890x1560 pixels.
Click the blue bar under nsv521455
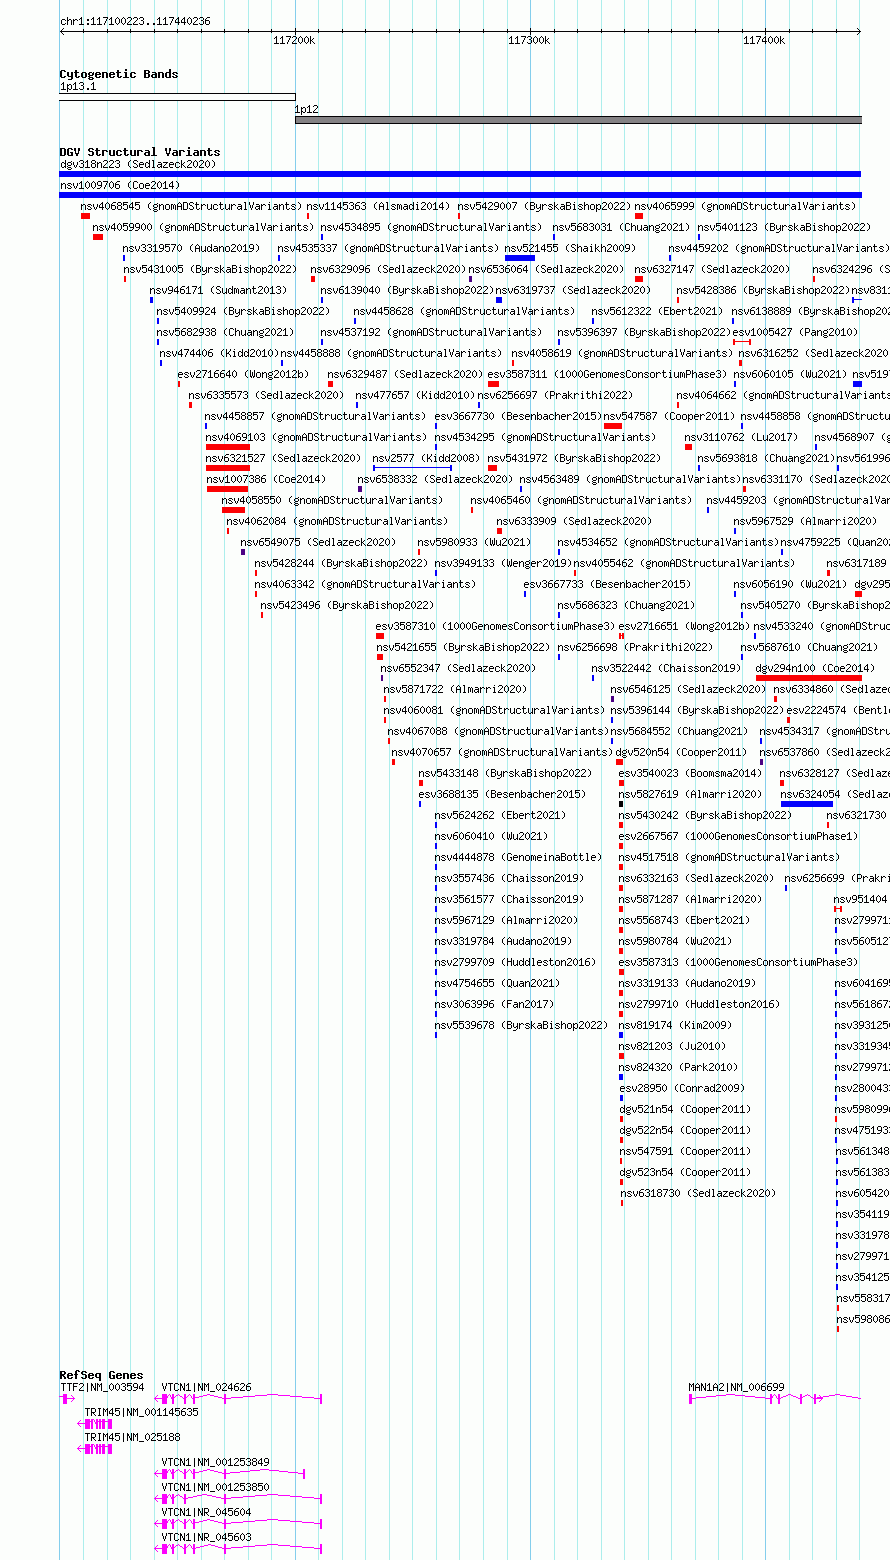[520, 258]
